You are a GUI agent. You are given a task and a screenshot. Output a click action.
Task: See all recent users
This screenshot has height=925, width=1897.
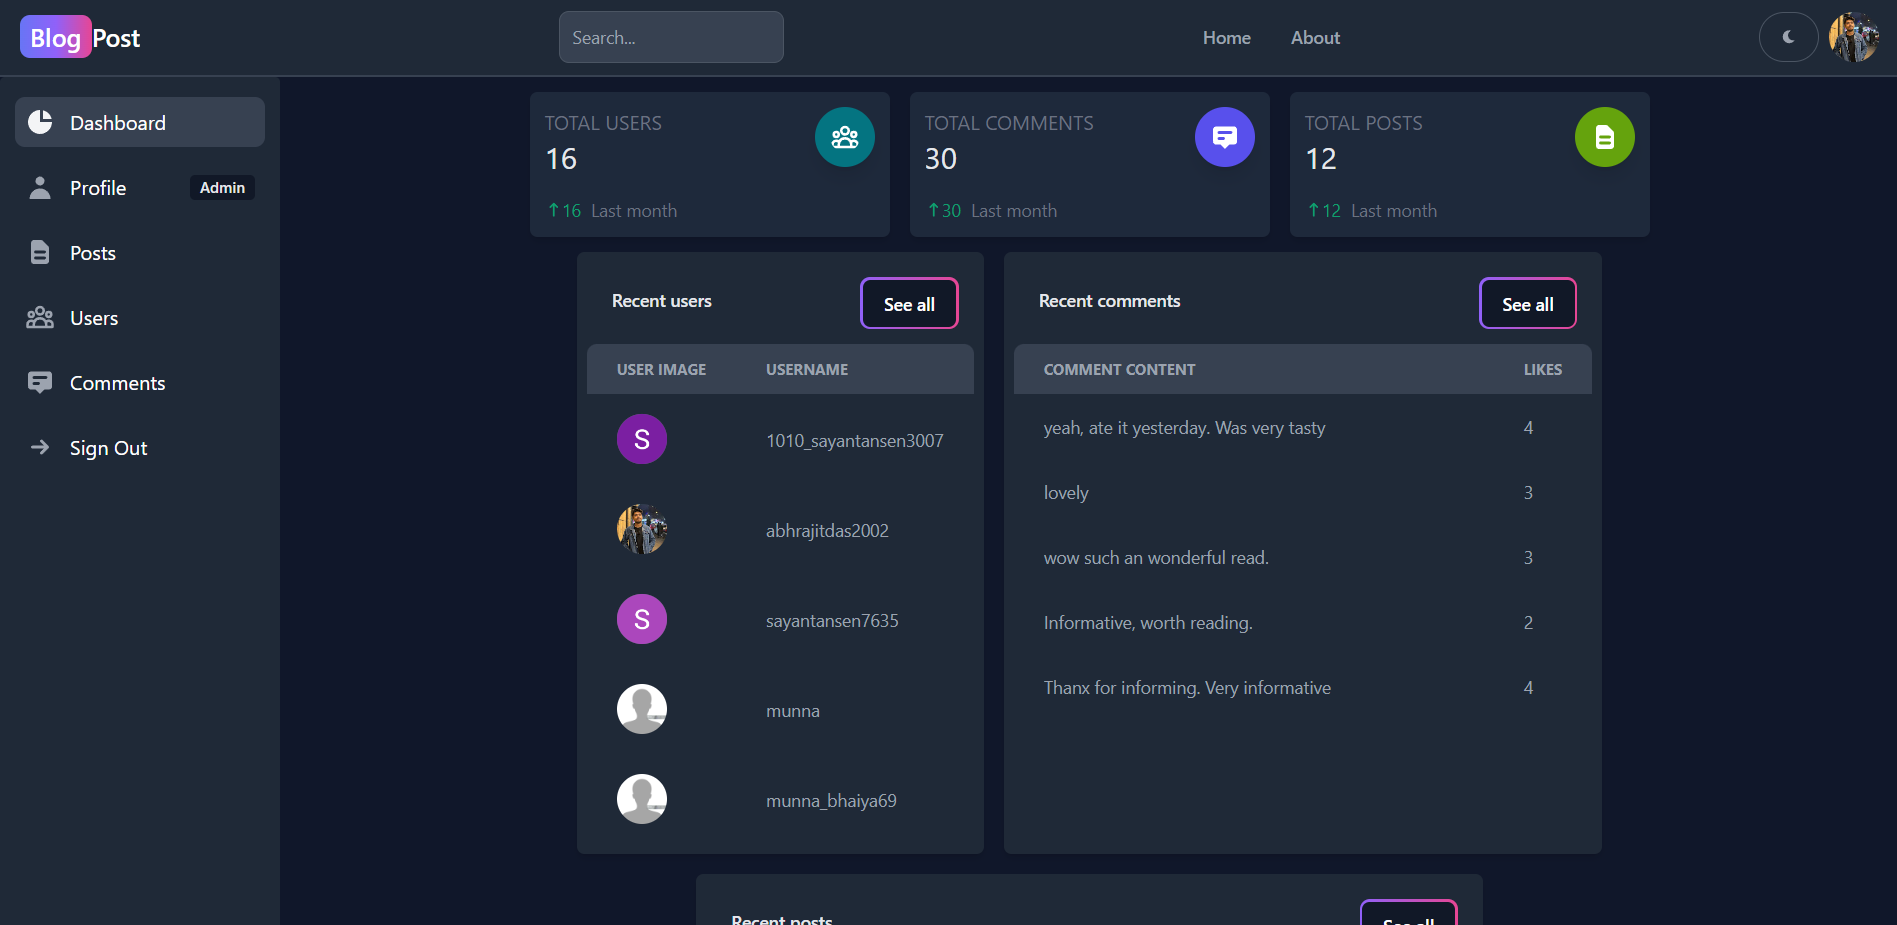coord(909,304)
